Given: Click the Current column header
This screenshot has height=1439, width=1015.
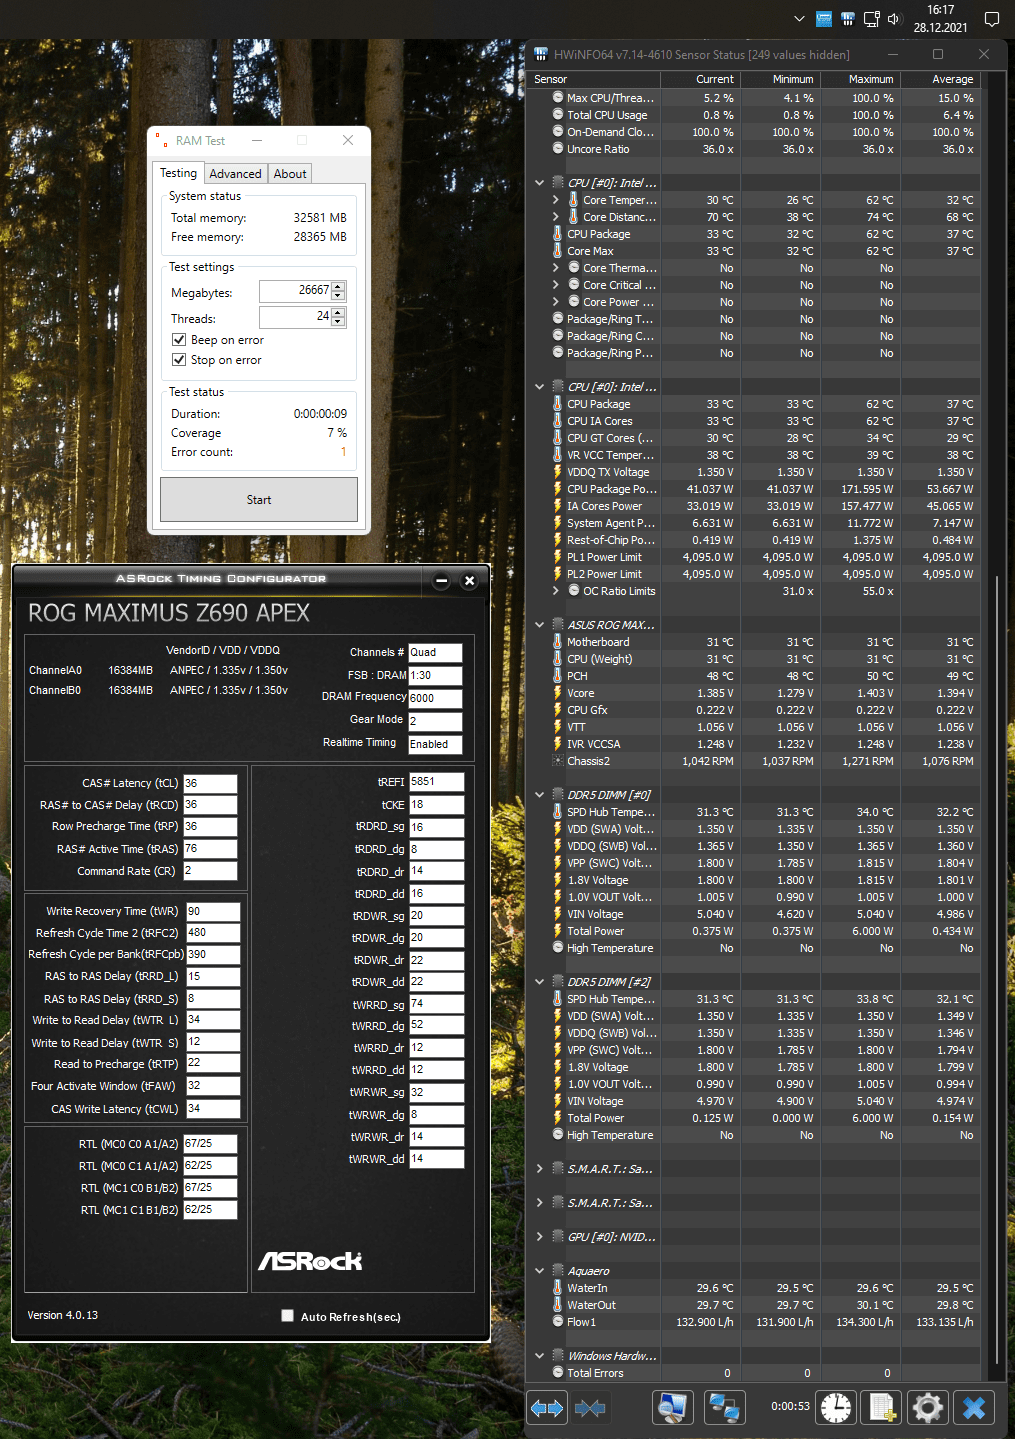Looking at the screenshot, I should coord(700,79).
